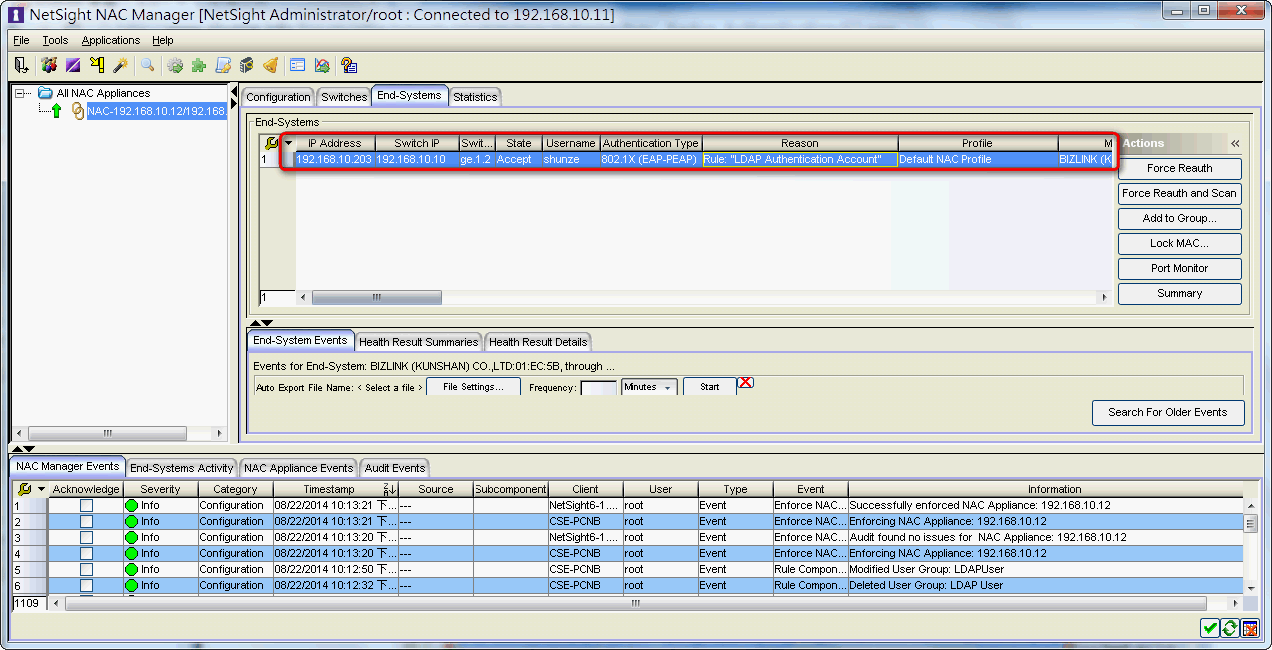Open the Tools menu
The image size is (1272, 650).
[x=55, y=40]
